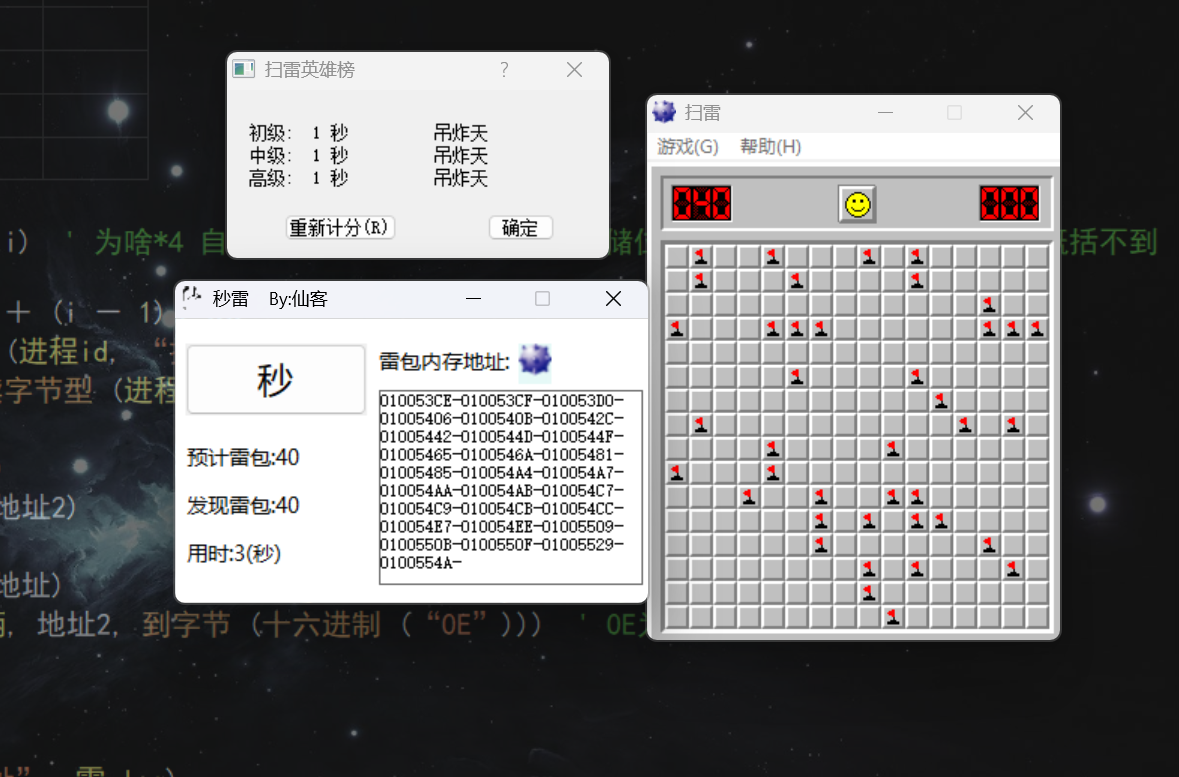Viewport: 1179px width, 777px height.
Task: Click the smiley face to restart the game
Action: tap(857, 204)
